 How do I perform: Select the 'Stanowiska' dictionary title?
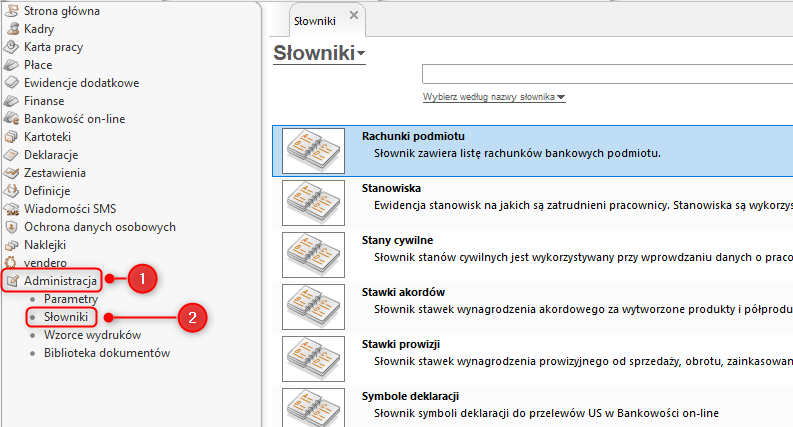click(391, 188)
